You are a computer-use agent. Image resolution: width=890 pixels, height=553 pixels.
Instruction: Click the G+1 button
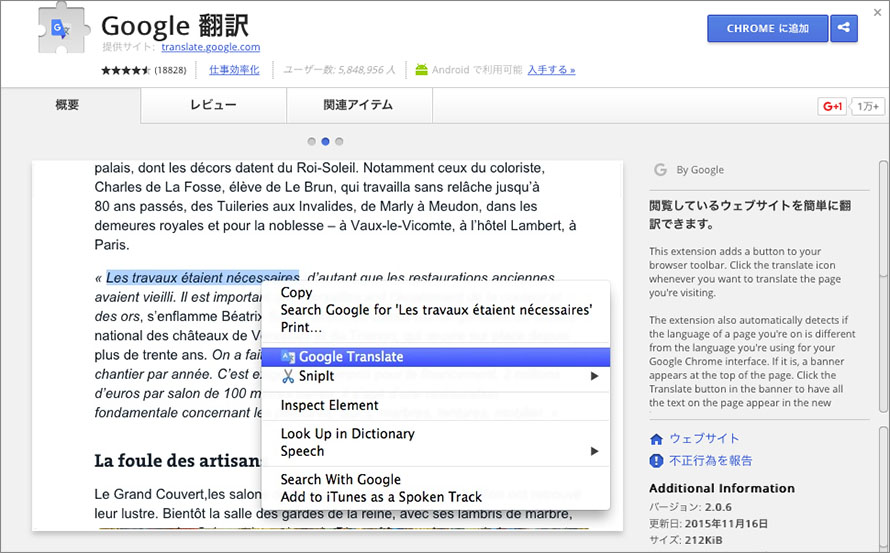click(x=832, y=106)
